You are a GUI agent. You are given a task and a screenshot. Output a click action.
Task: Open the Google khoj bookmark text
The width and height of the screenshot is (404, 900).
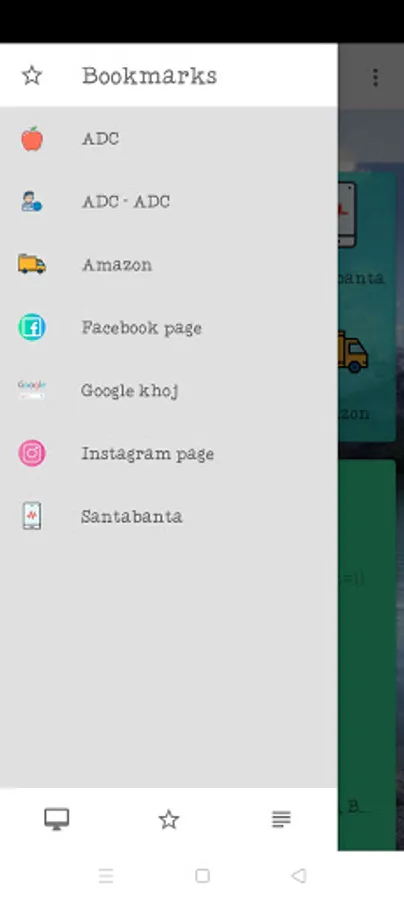coord(130,390)
